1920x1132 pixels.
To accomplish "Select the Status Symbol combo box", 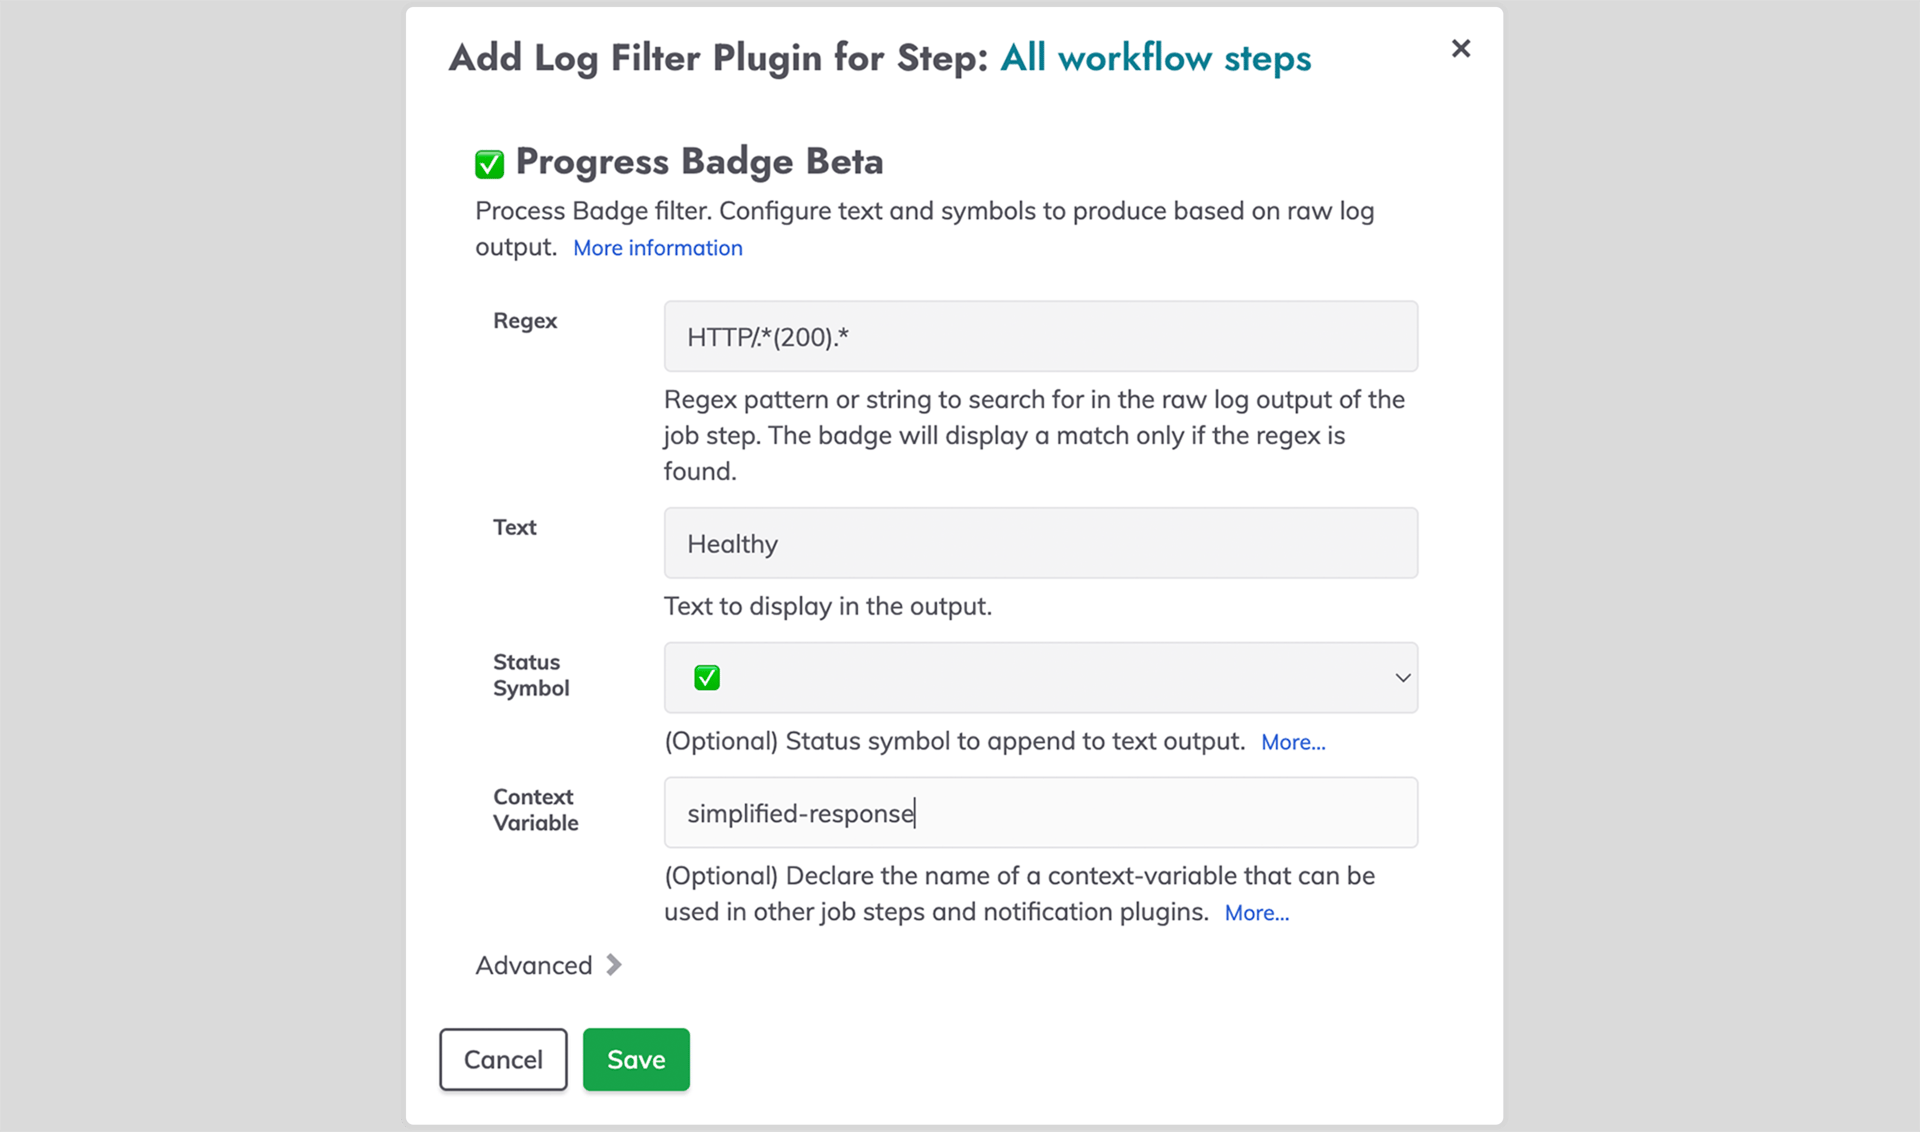I will (x=1040, y=678).
